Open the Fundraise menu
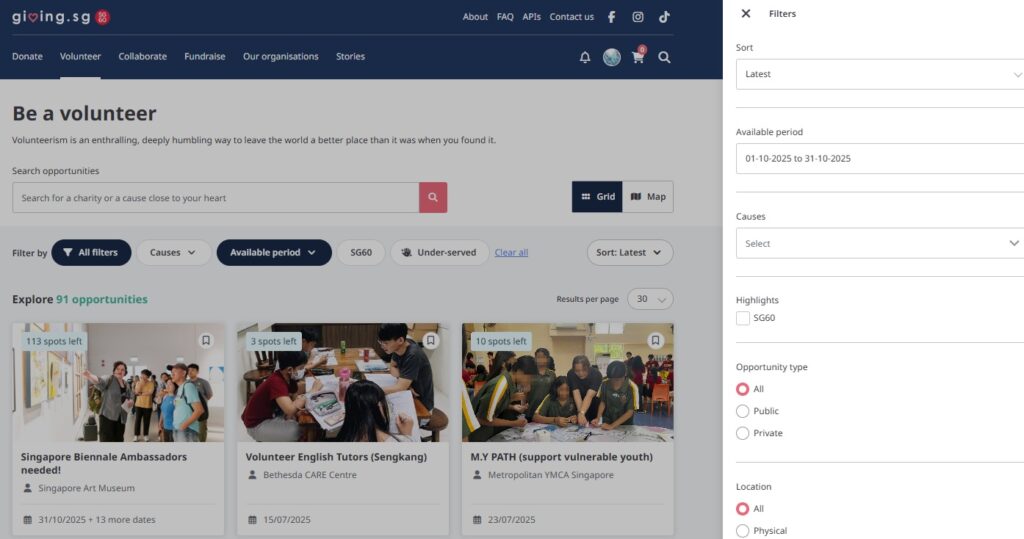The image size is (1024, 539). click(204, 57)
